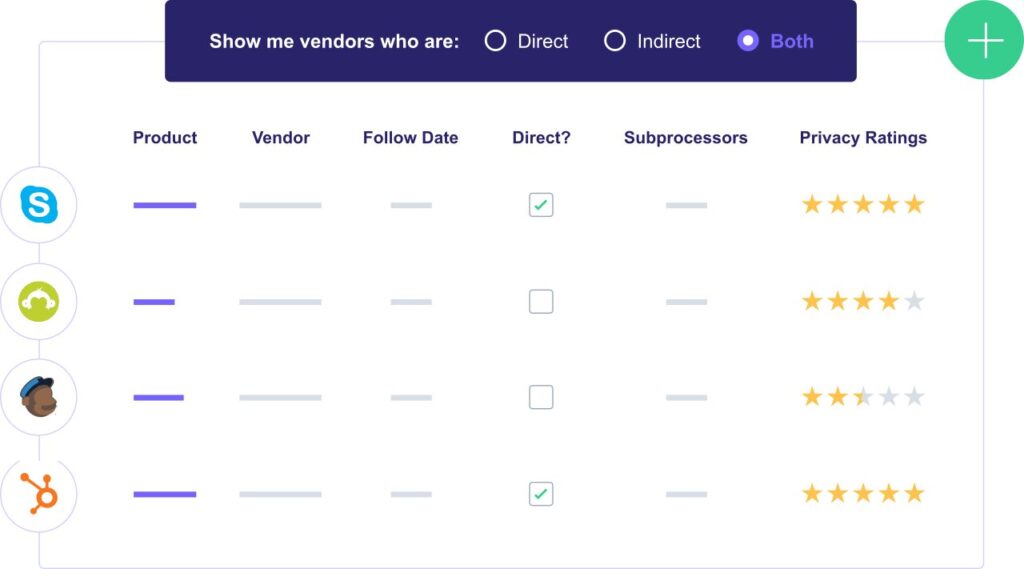Click the Skype vendor icon
Image resolution: width=1024 pixels, height=569 pixels.
pos(39,205)
